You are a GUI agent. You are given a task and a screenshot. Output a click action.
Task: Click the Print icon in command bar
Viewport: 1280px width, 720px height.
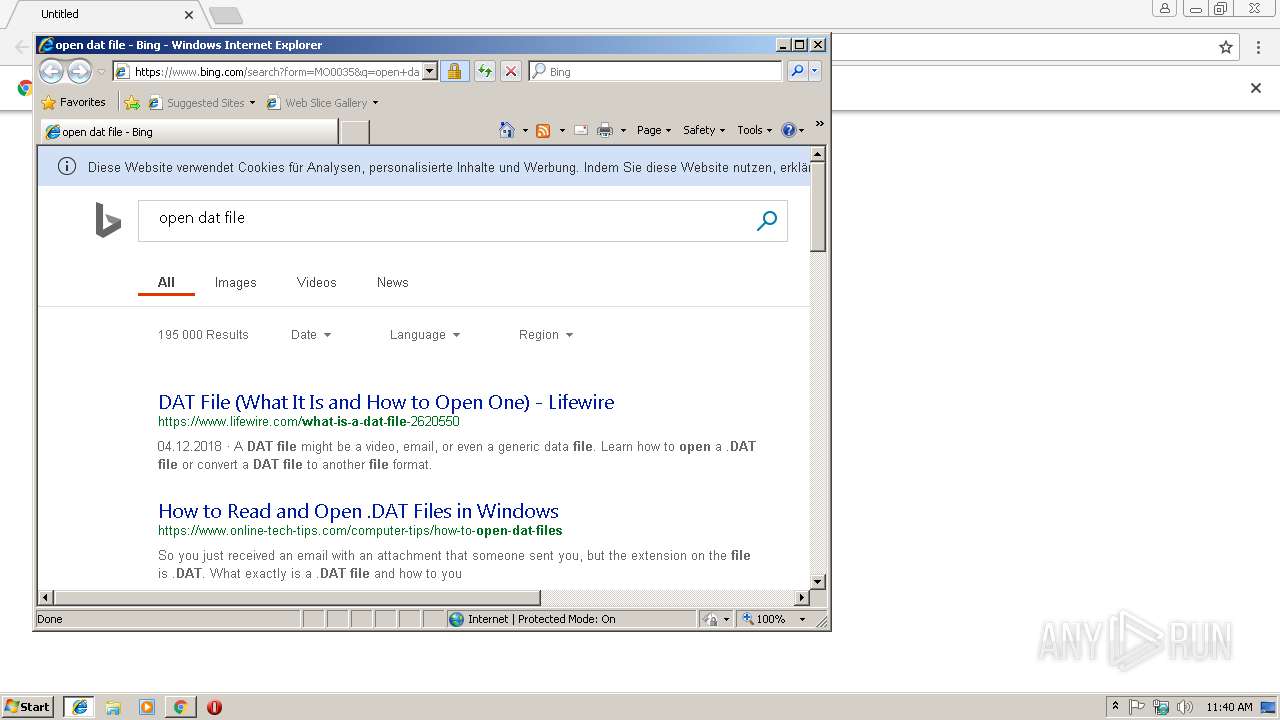point(605,130)
